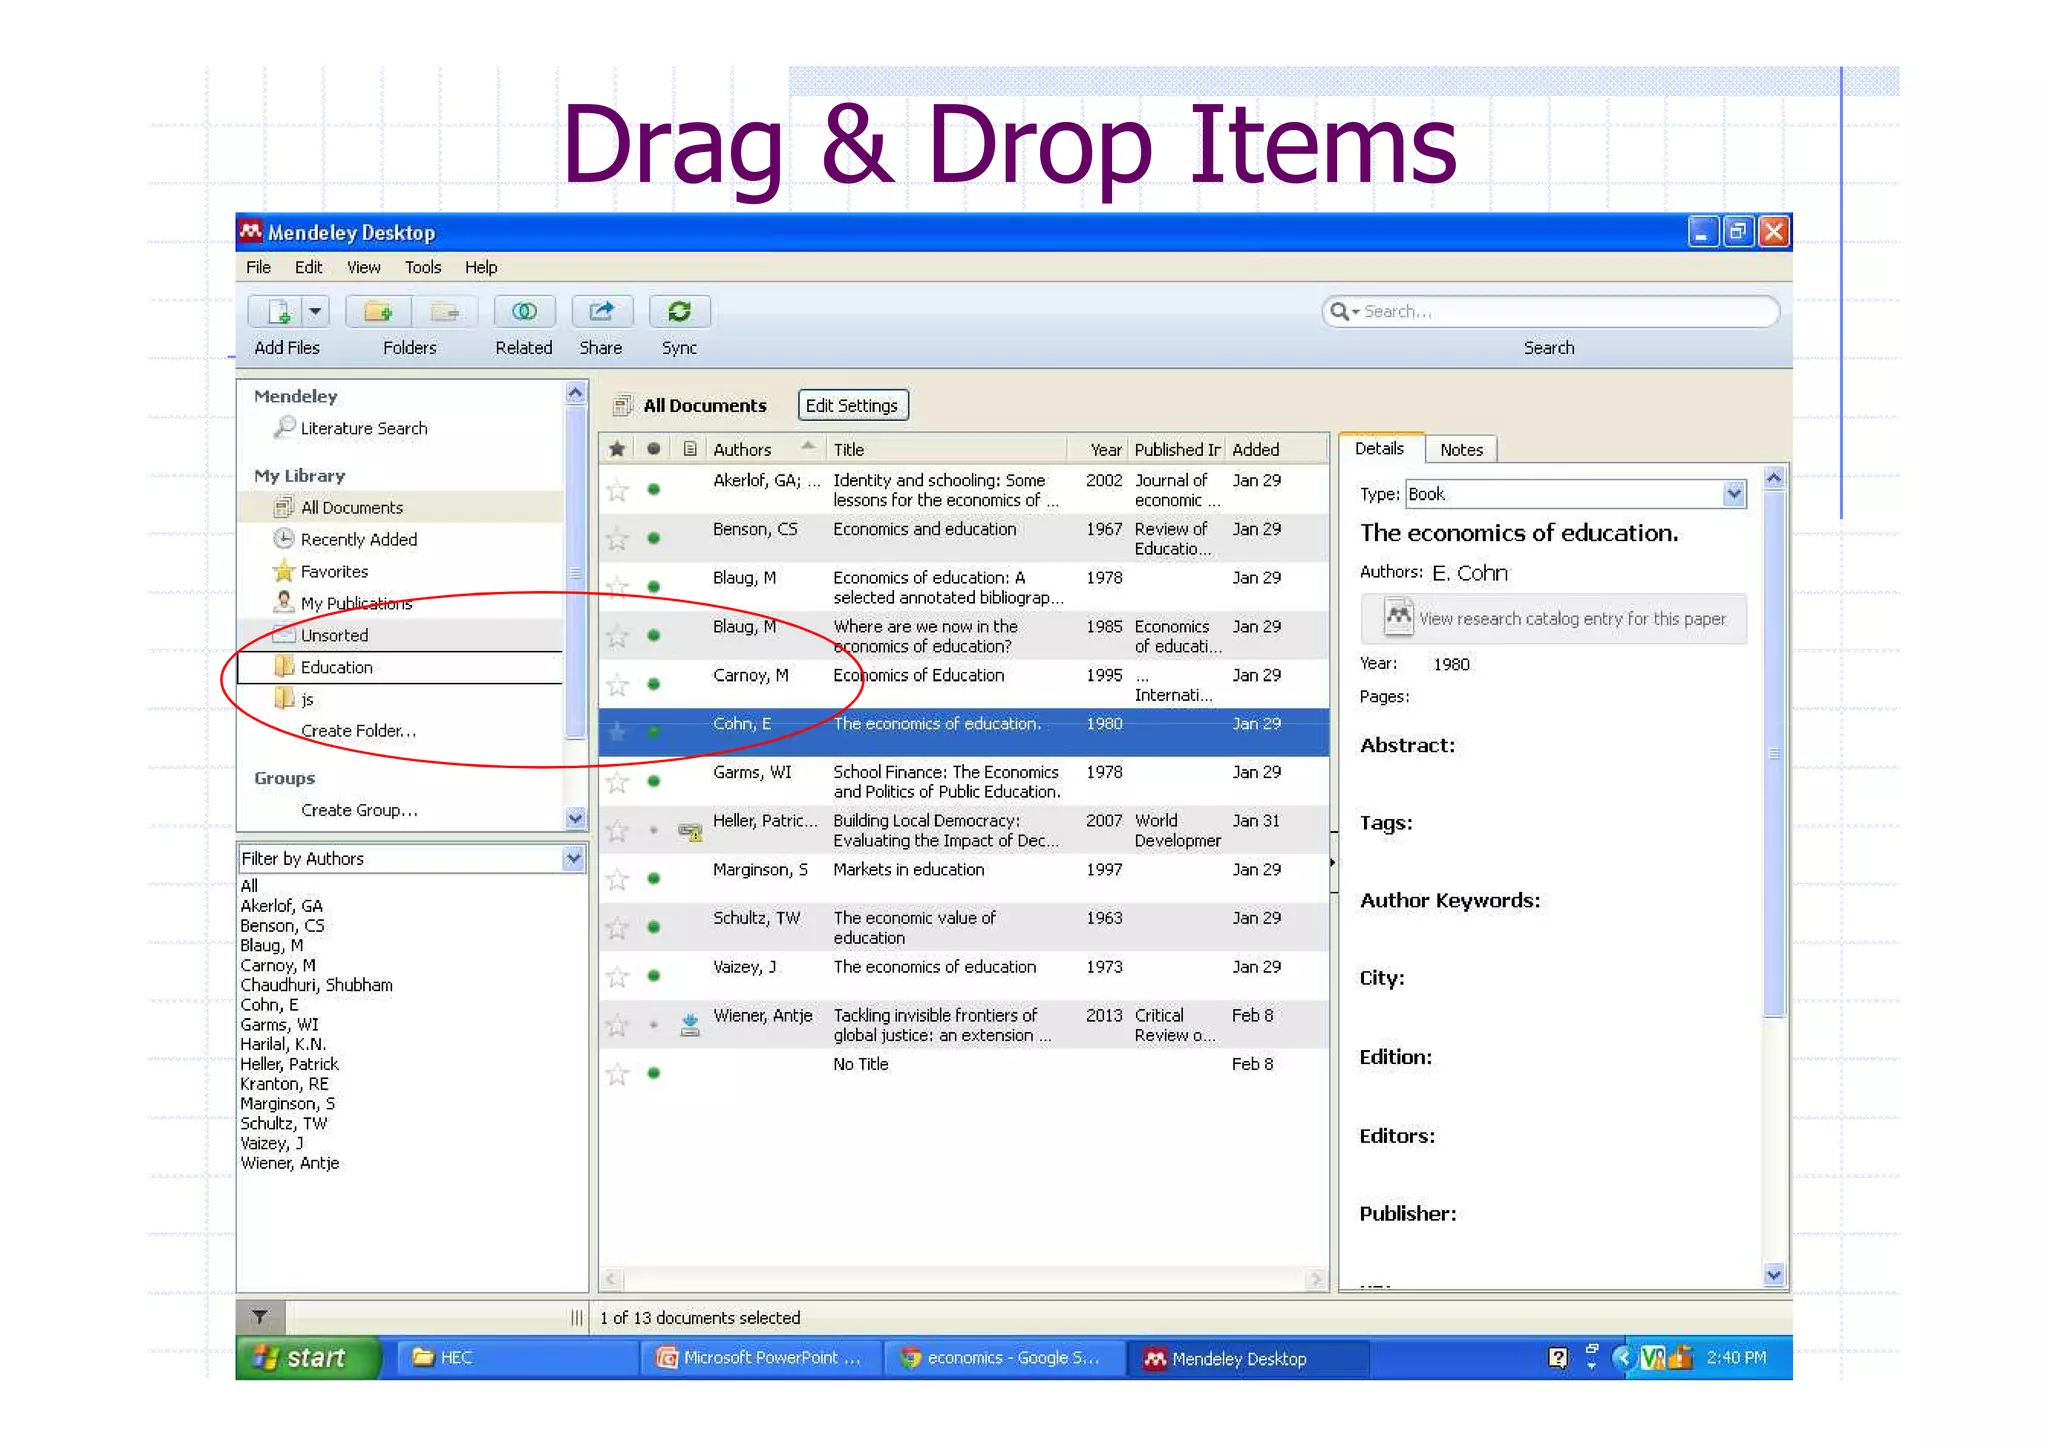Toggle read status dot for No Title row

point(653,1073)
